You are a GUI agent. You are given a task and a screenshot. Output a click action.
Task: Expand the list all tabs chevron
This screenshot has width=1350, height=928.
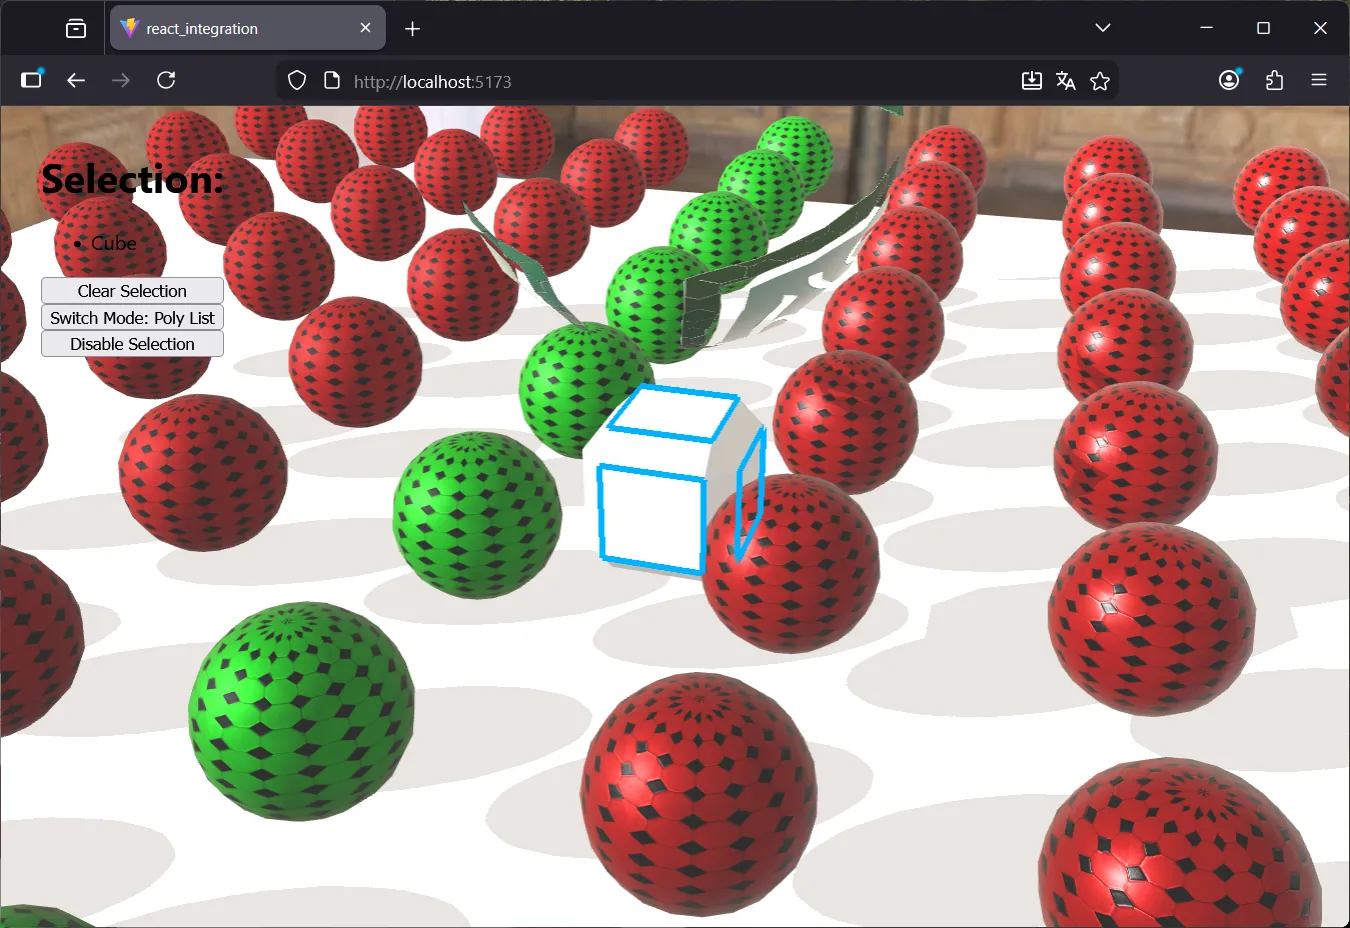tap(1103, 28)
